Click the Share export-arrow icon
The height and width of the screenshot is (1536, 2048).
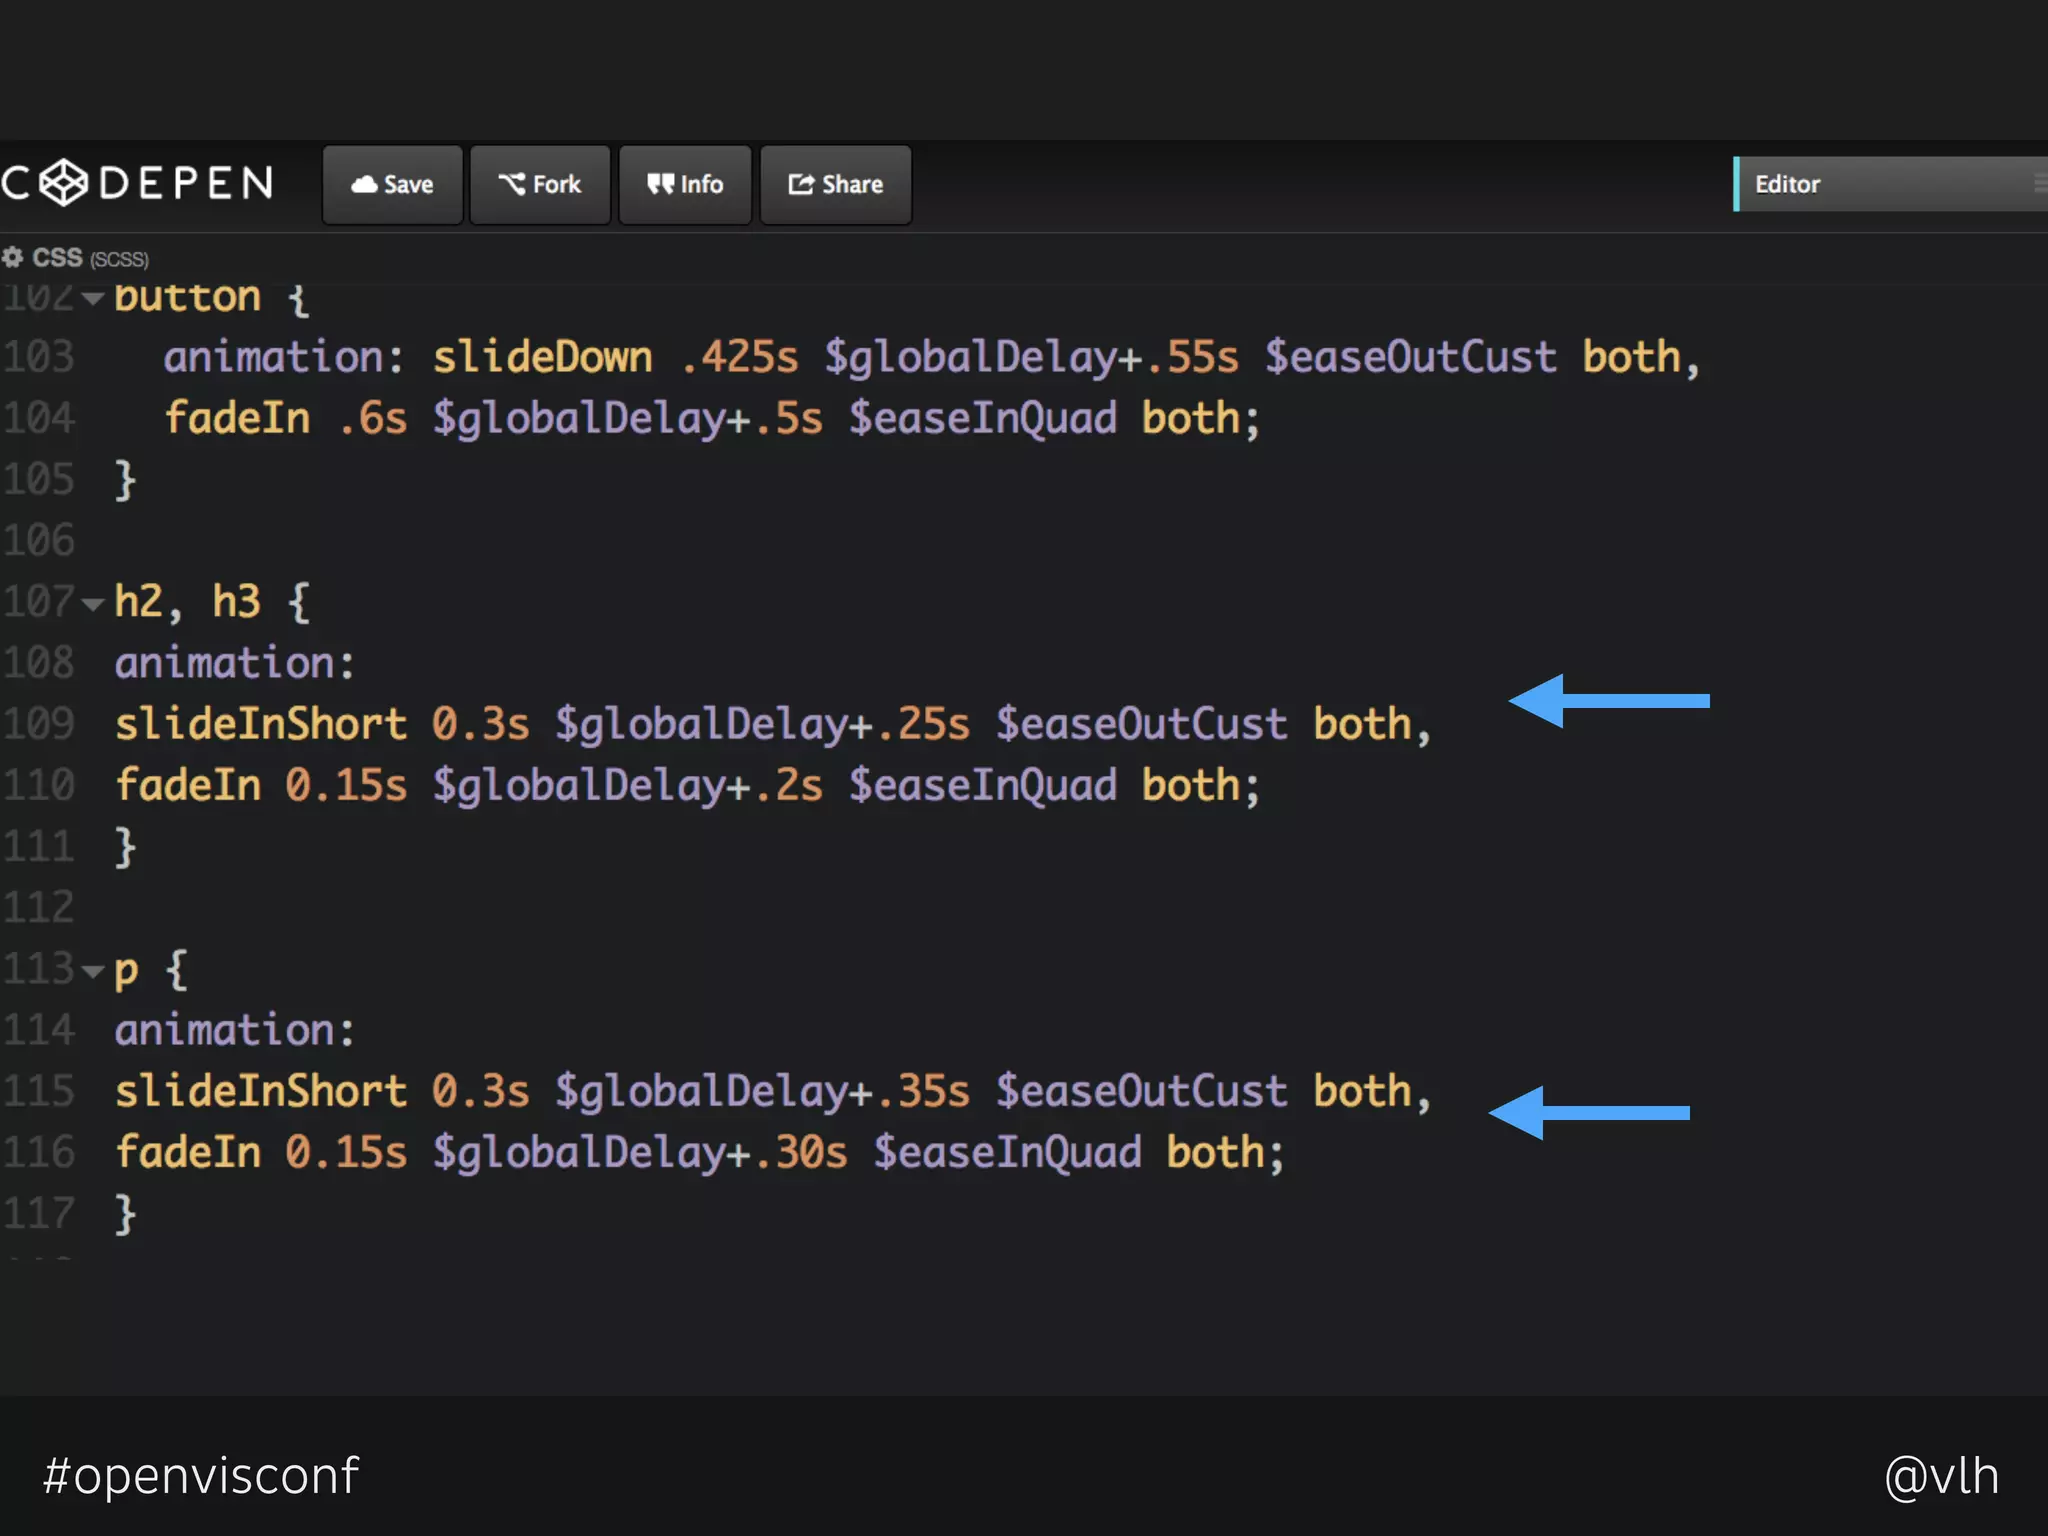(801, 184)
